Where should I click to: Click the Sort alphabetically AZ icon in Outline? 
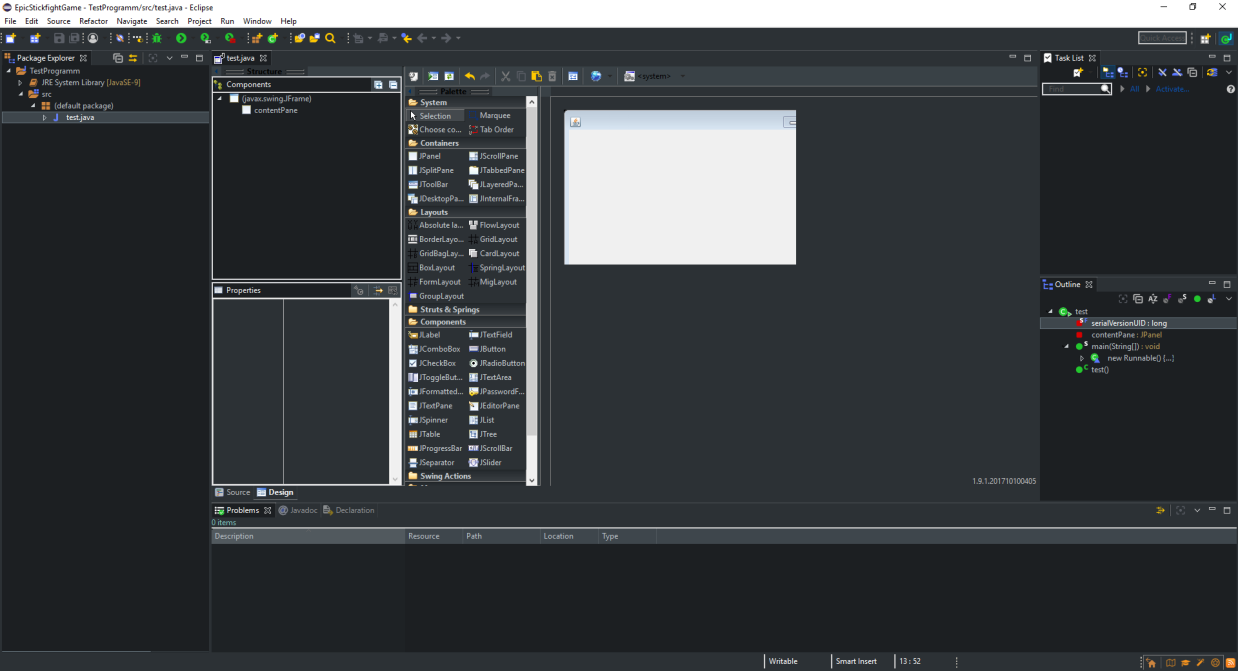click(1153, 299)
